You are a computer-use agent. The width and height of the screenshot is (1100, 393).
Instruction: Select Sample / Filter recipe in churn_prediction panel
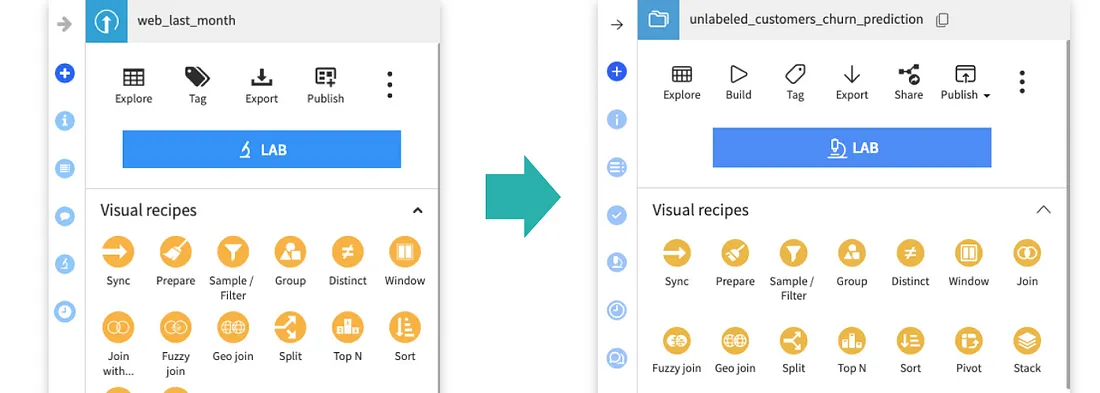coord(793,253)
